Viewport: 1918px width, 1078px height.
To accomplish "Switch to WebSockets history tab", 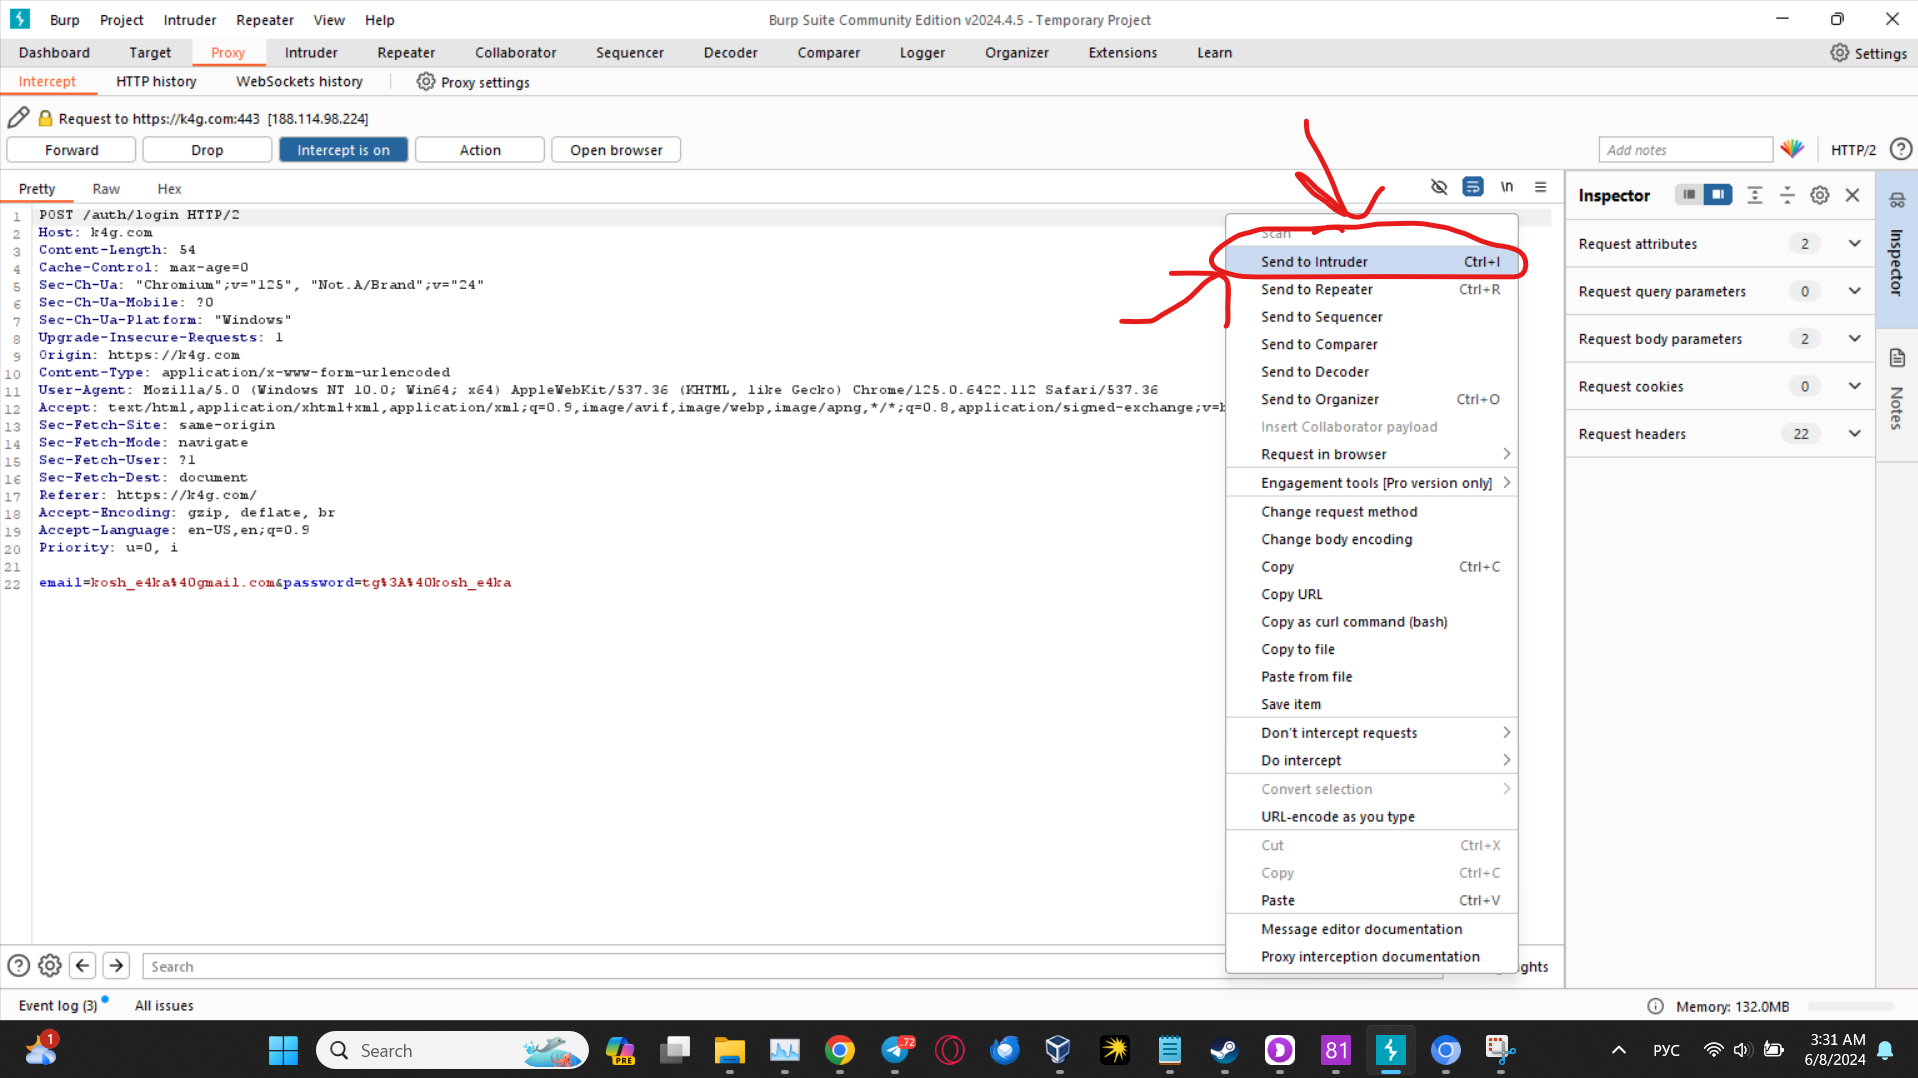I will pos(299,82).
